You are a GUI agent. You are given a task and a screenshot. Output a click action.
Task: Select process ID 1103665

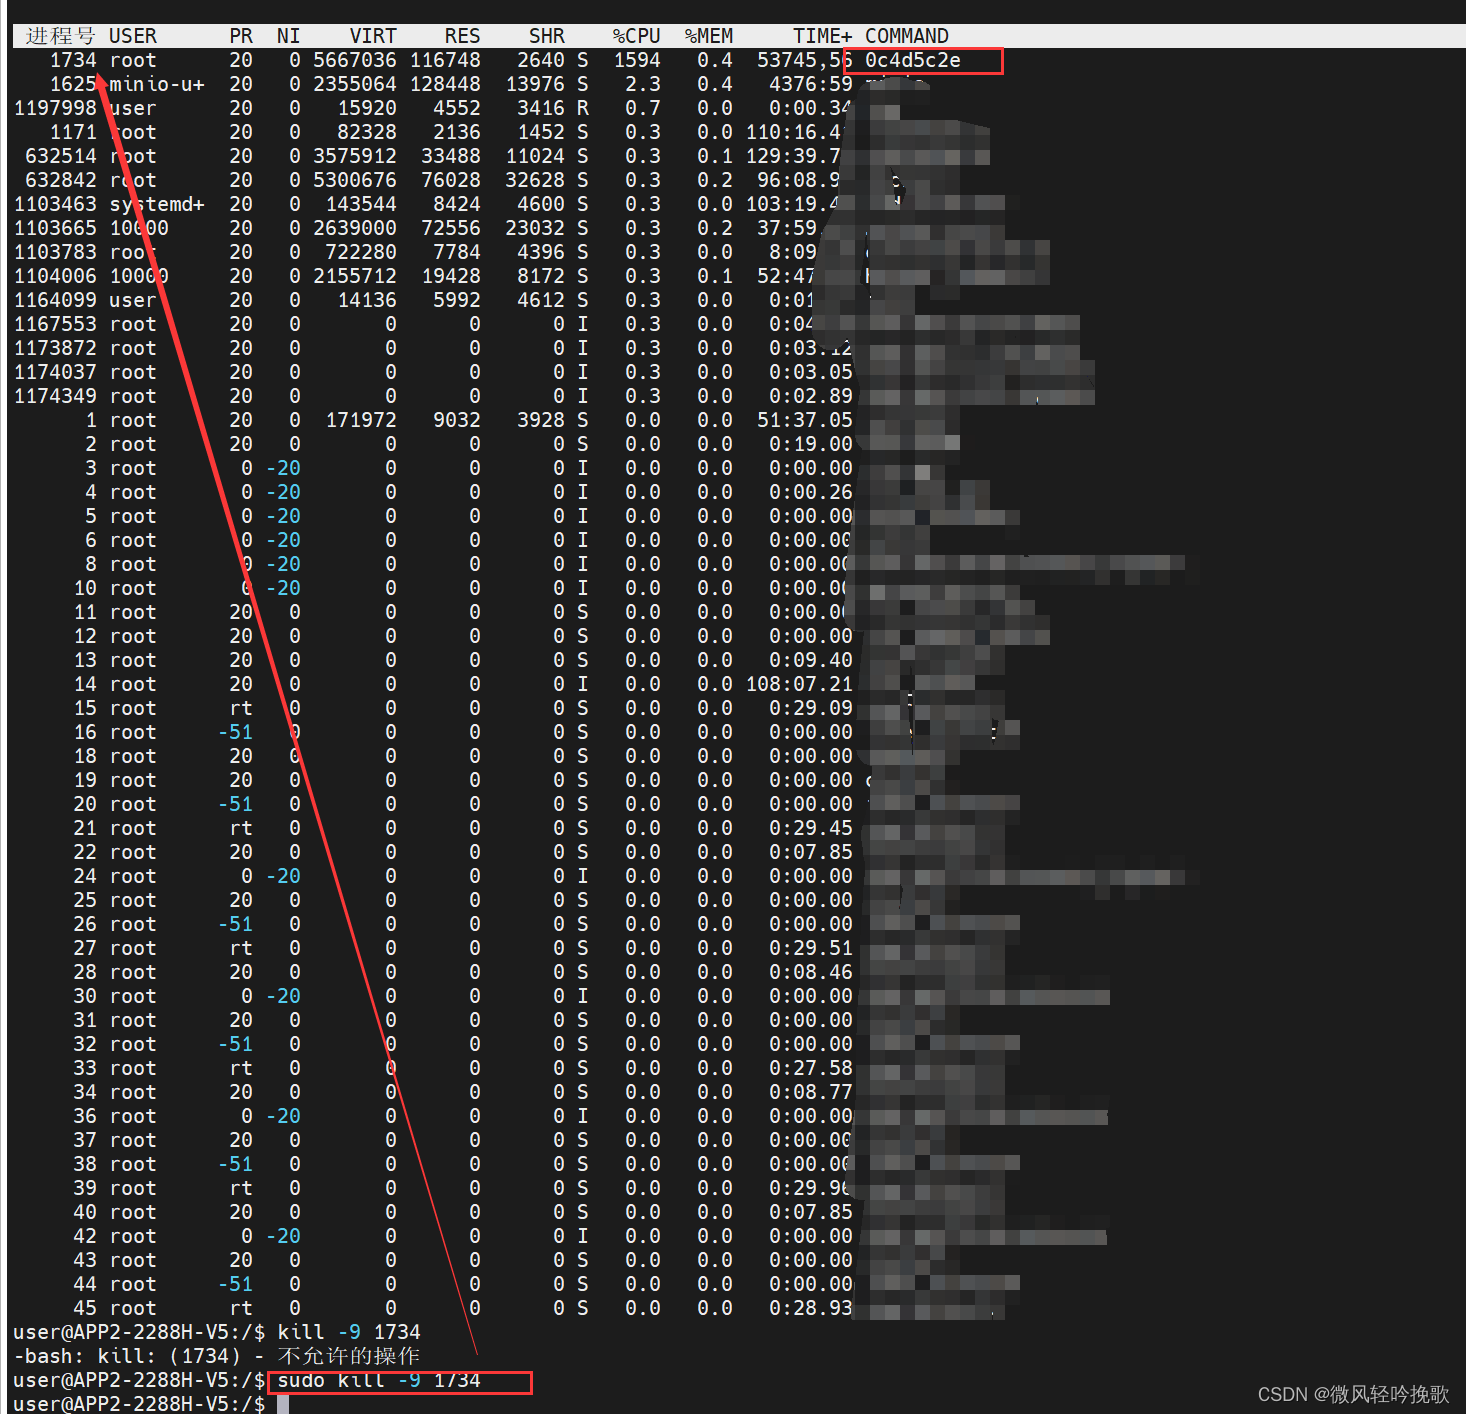[55, 228]
